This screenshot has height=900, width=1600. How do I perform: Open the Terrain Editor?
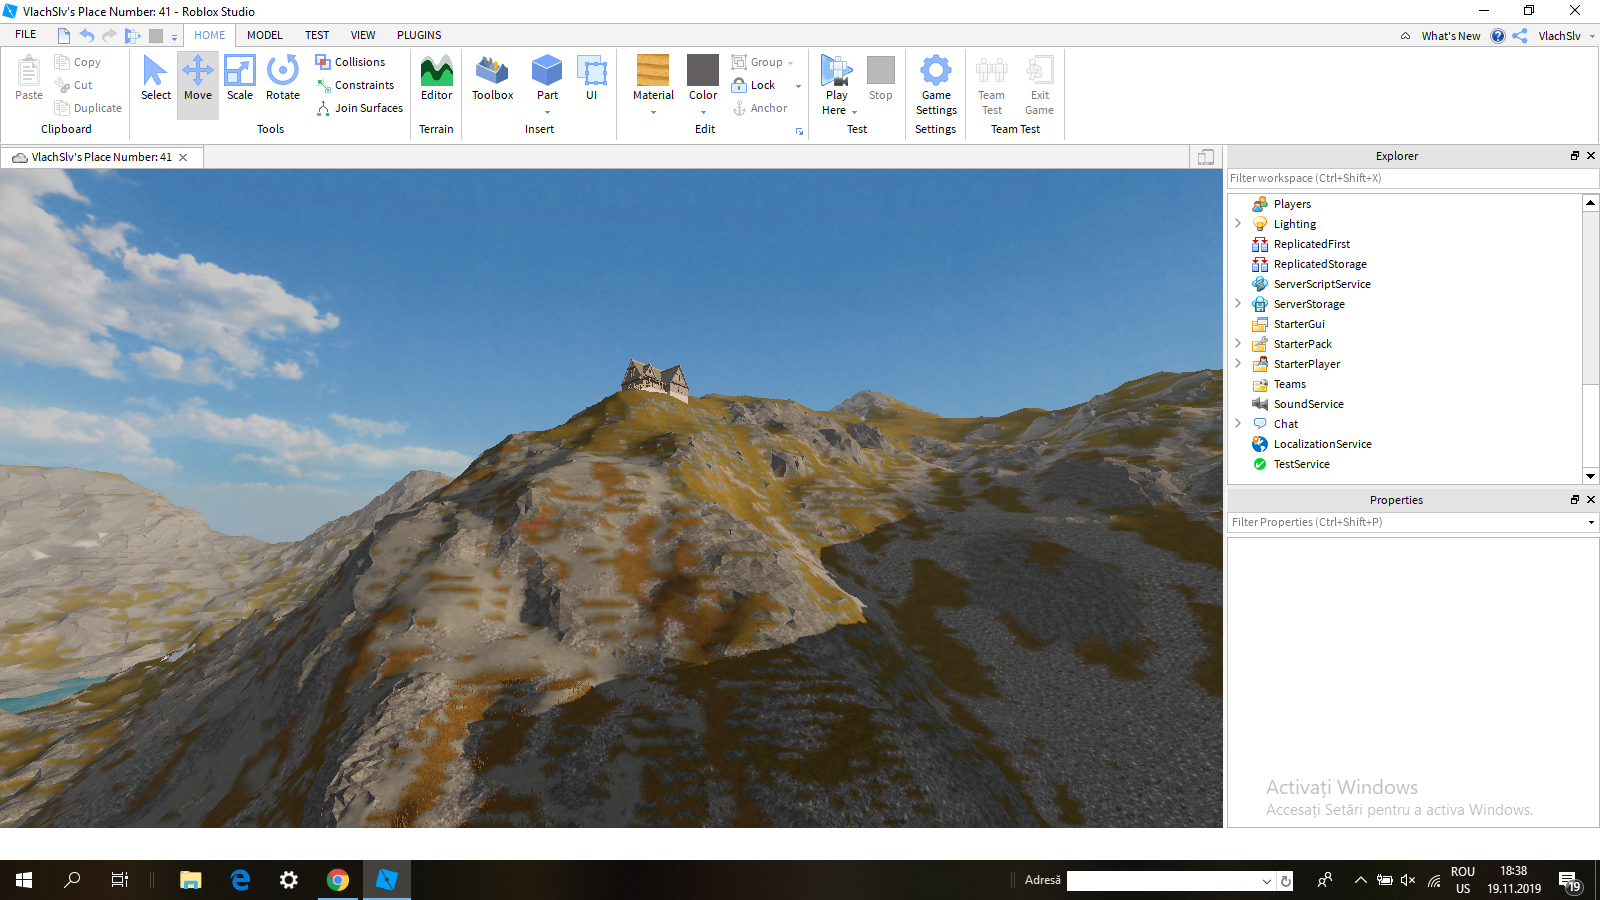tap(436, 78)
